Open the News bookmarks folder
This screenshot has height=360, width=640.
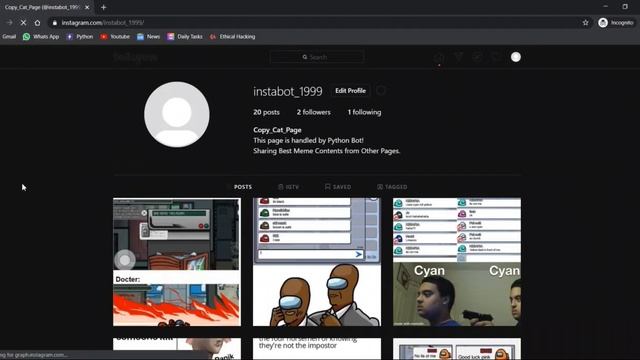click(149, 37)
